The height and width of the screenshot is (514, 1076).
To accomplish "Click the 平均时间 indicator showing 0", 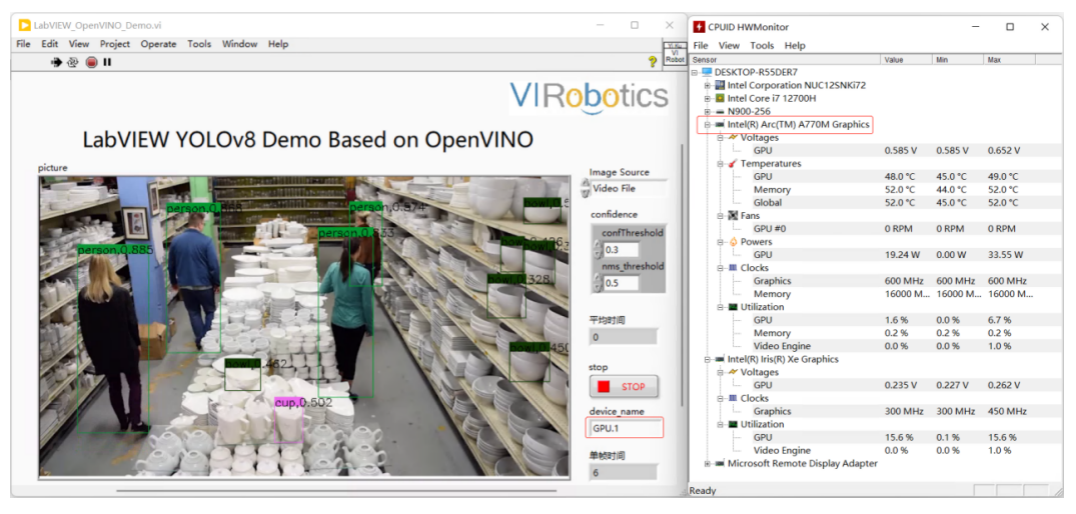I will [622, 337].
